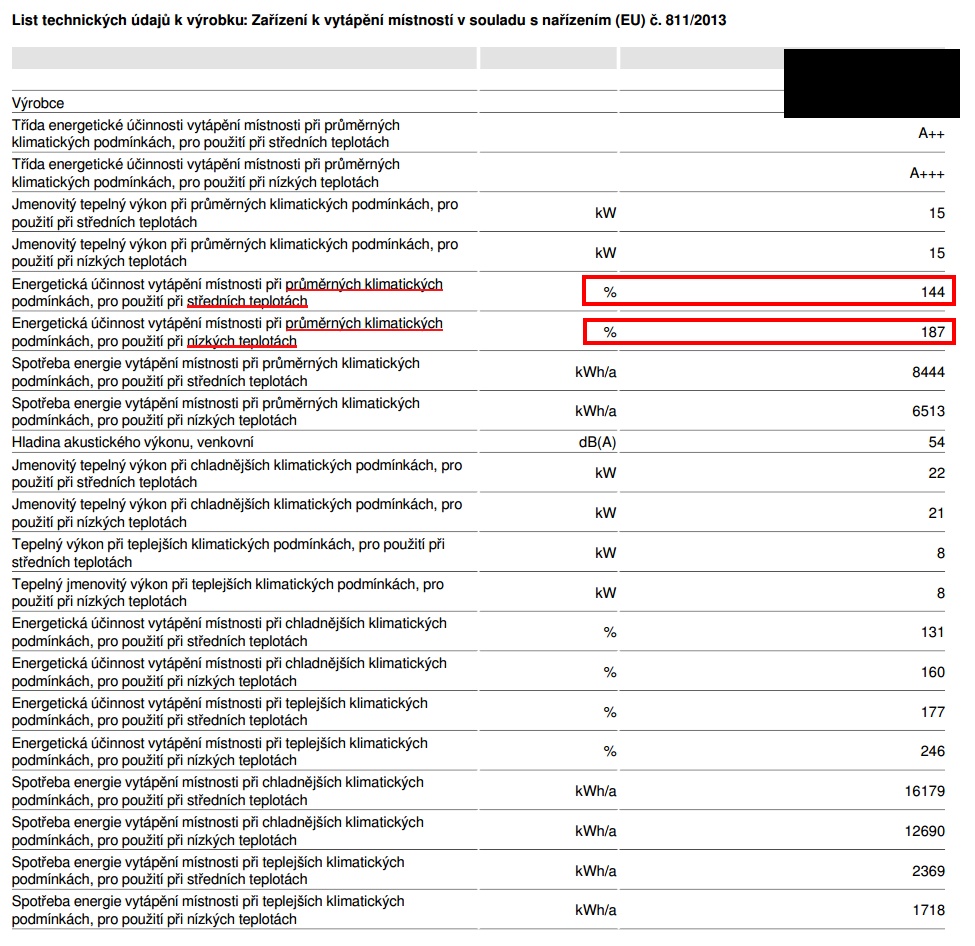Screen dimensions: 975x946
Task: Click consumption value 2369
Action: click(x=928, y=871)
